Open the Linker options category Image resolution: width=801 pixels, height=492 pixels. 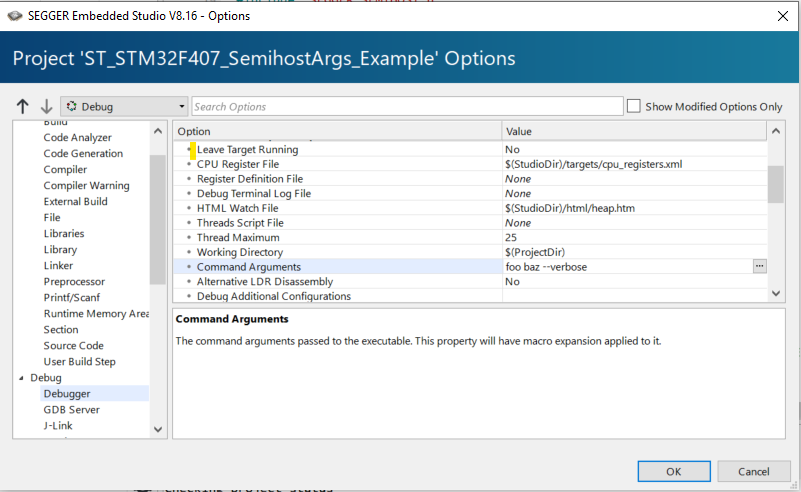(59, 266)
